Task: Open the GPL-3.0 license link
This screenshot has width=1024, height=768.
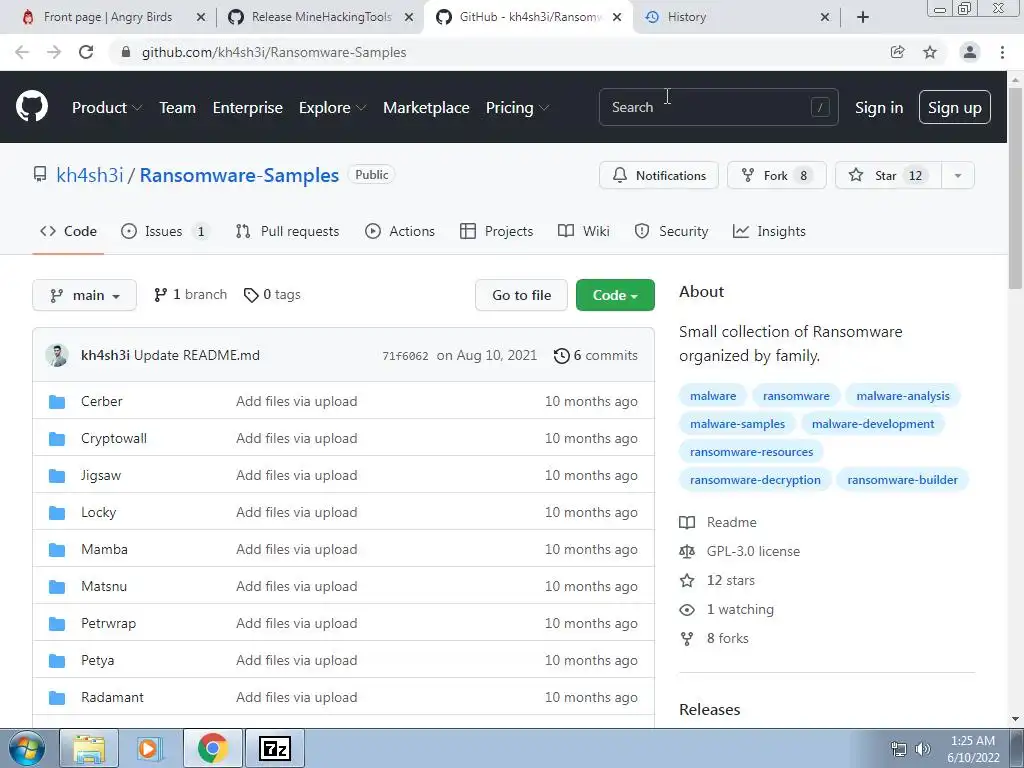Action: (x=752, y=551)
